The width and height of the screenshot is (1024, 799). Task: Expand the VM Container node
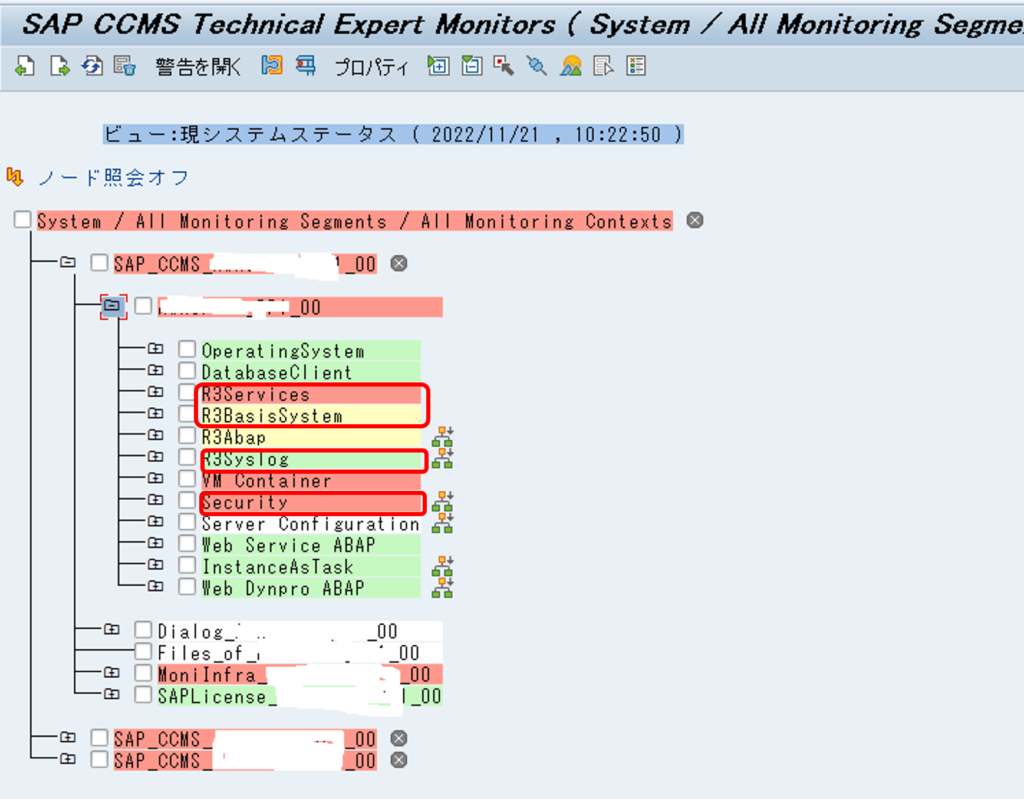point(155,478)
